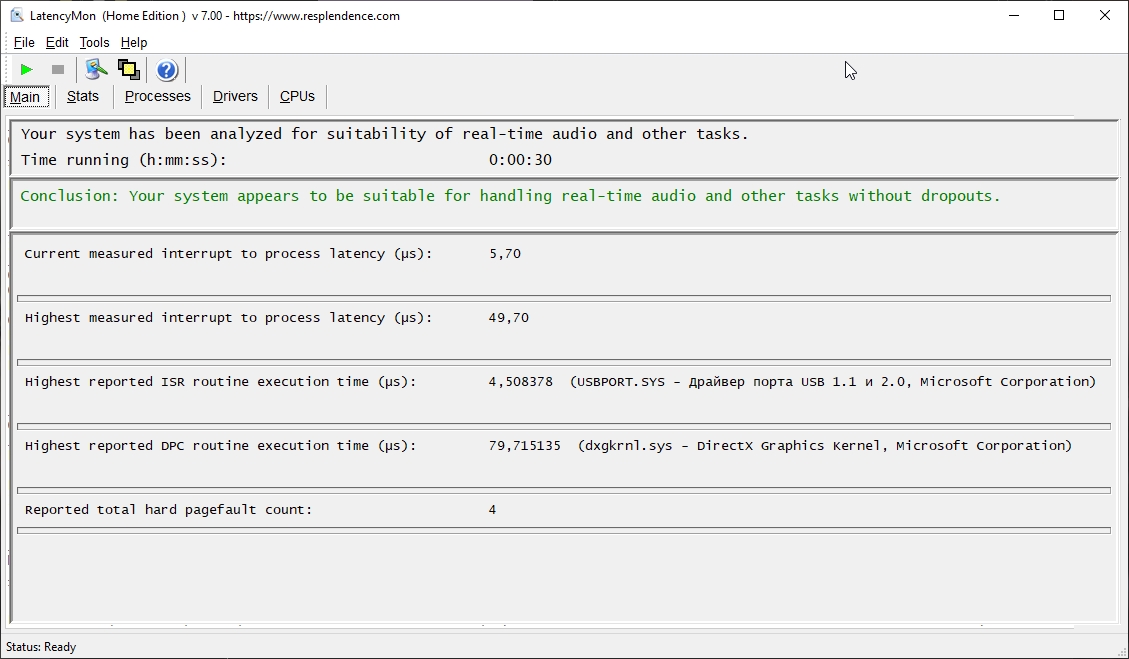
Task: Go to the Drivers tab
Action: [235, 96]
